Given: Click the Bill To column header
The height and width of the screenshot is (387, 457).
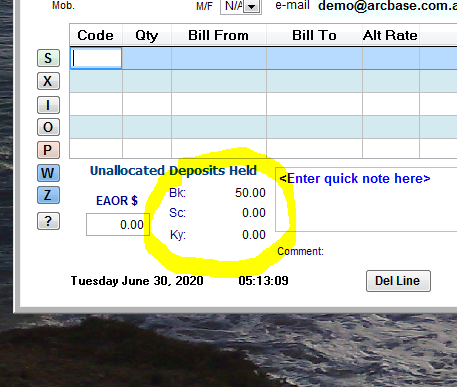Looking at the screenshot, I should [314, 35].
